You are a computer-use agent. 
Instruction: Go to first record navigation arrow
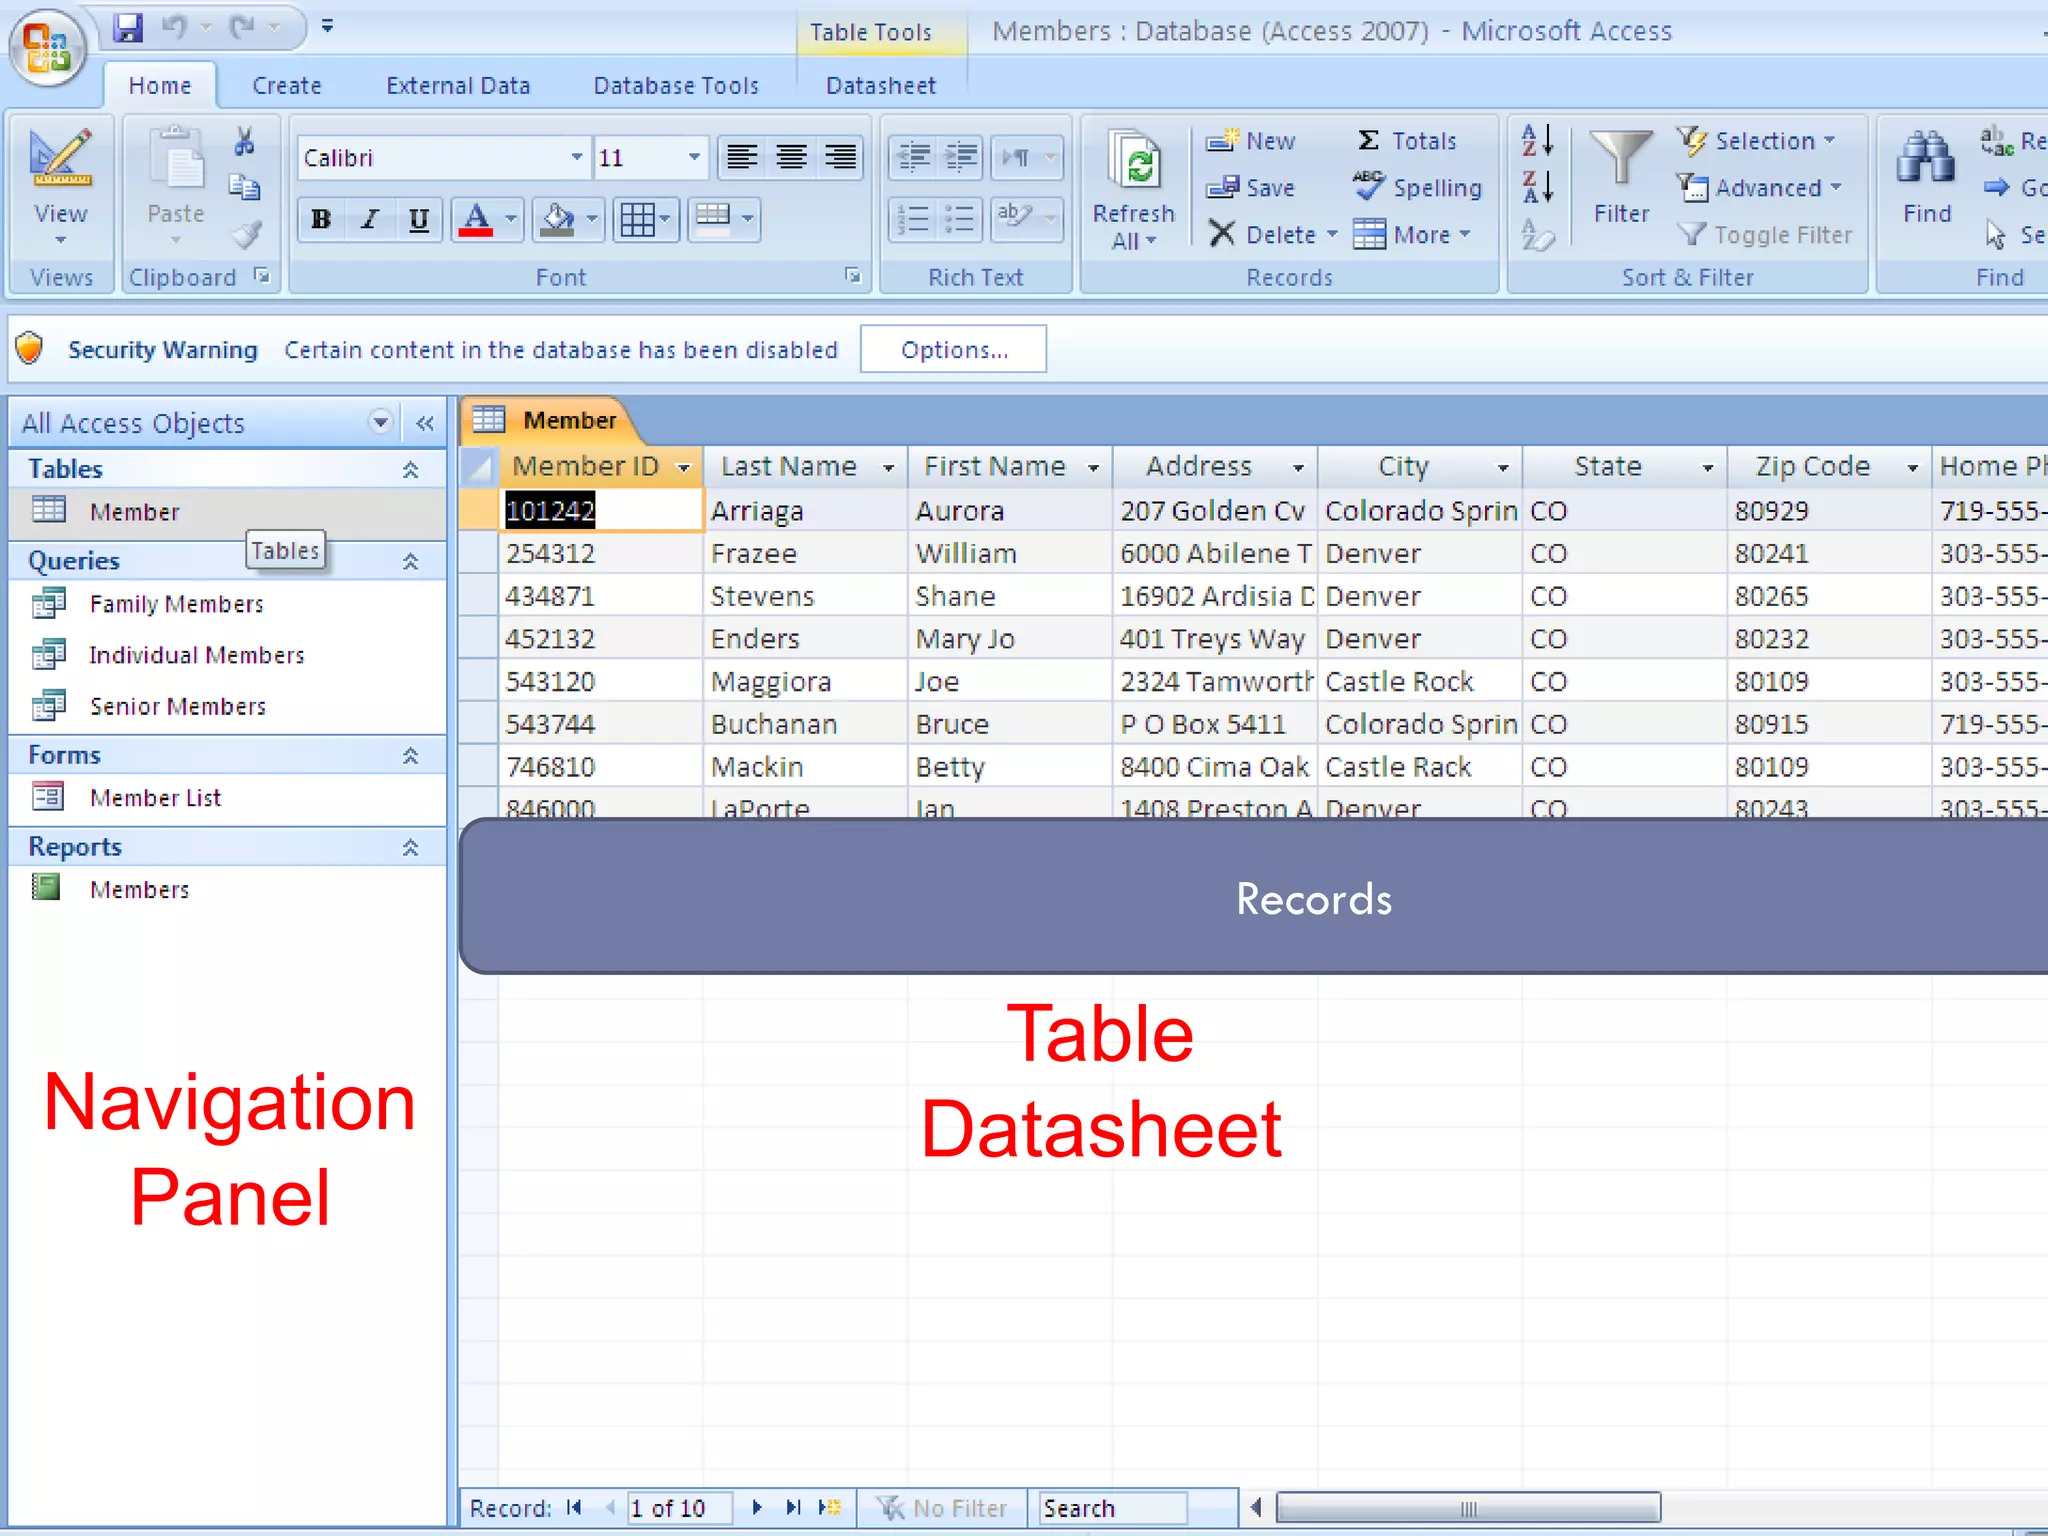point(574,1507)
